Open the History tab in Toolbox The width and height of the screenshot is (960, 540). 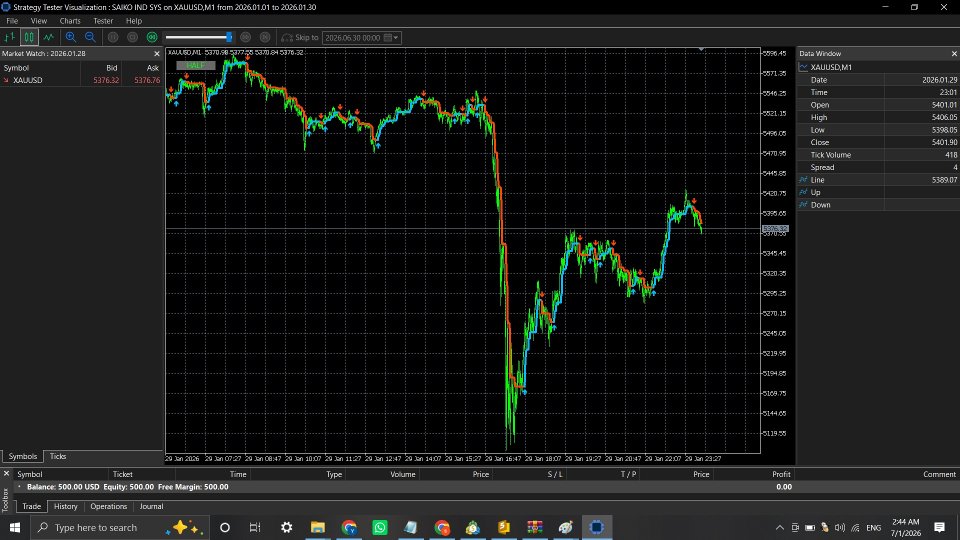[x=66, y=506]
